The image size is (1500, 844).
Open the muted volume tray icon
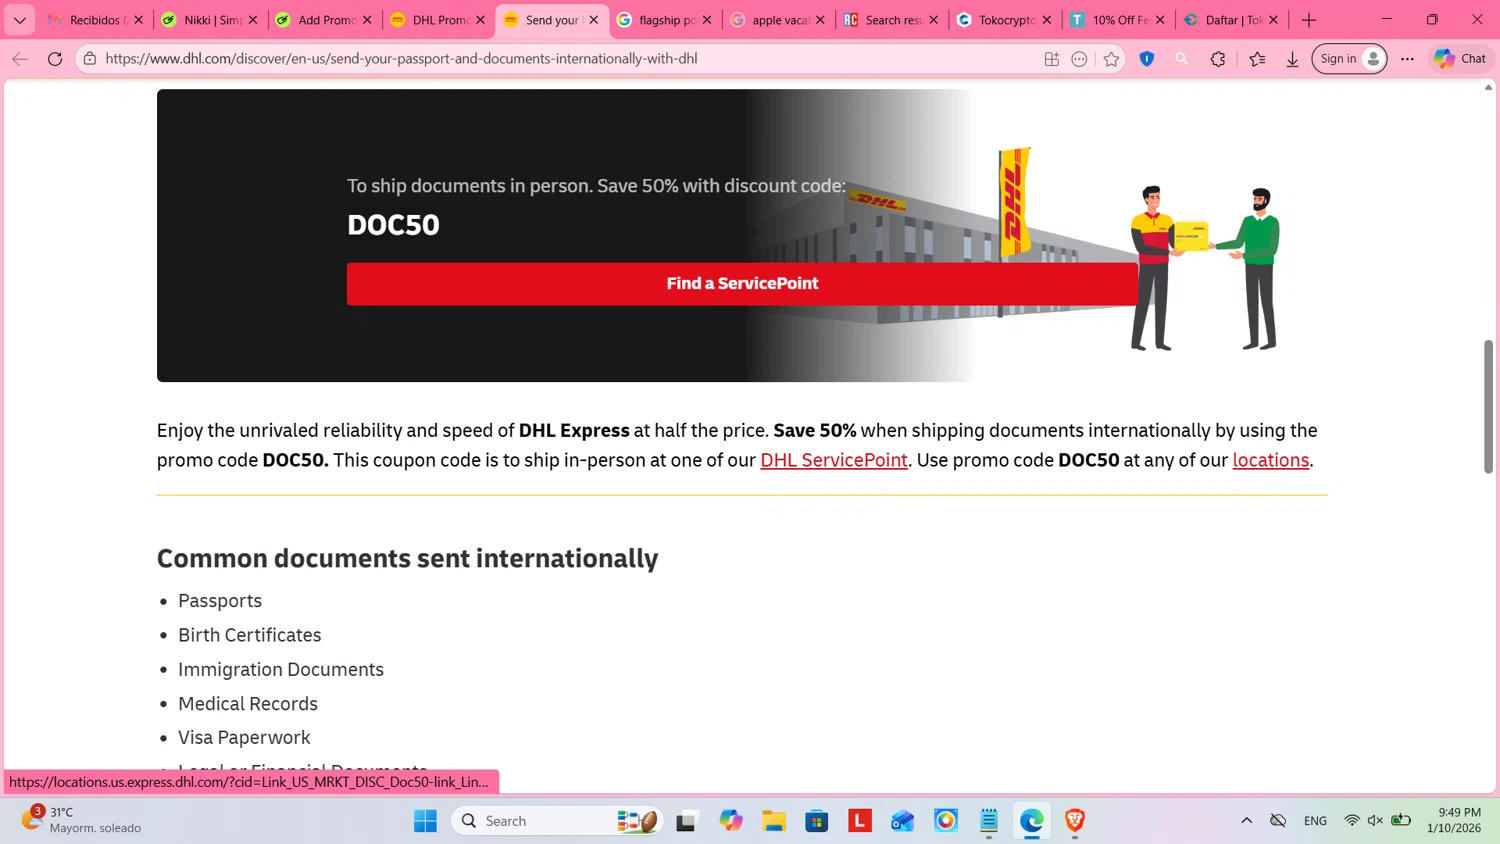[x=1376, y=821]
